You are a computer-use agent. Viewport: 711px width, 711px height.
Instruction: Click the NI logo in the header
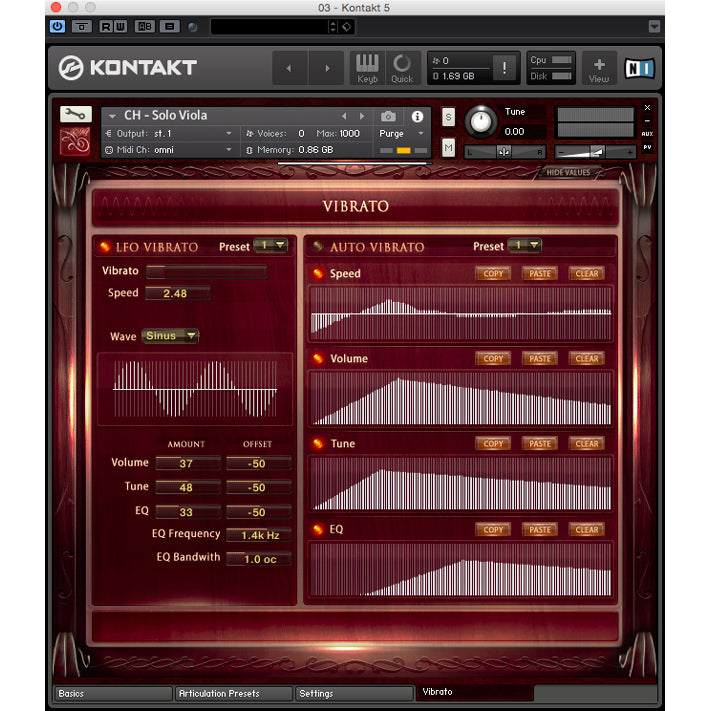(x=639, y=68)
